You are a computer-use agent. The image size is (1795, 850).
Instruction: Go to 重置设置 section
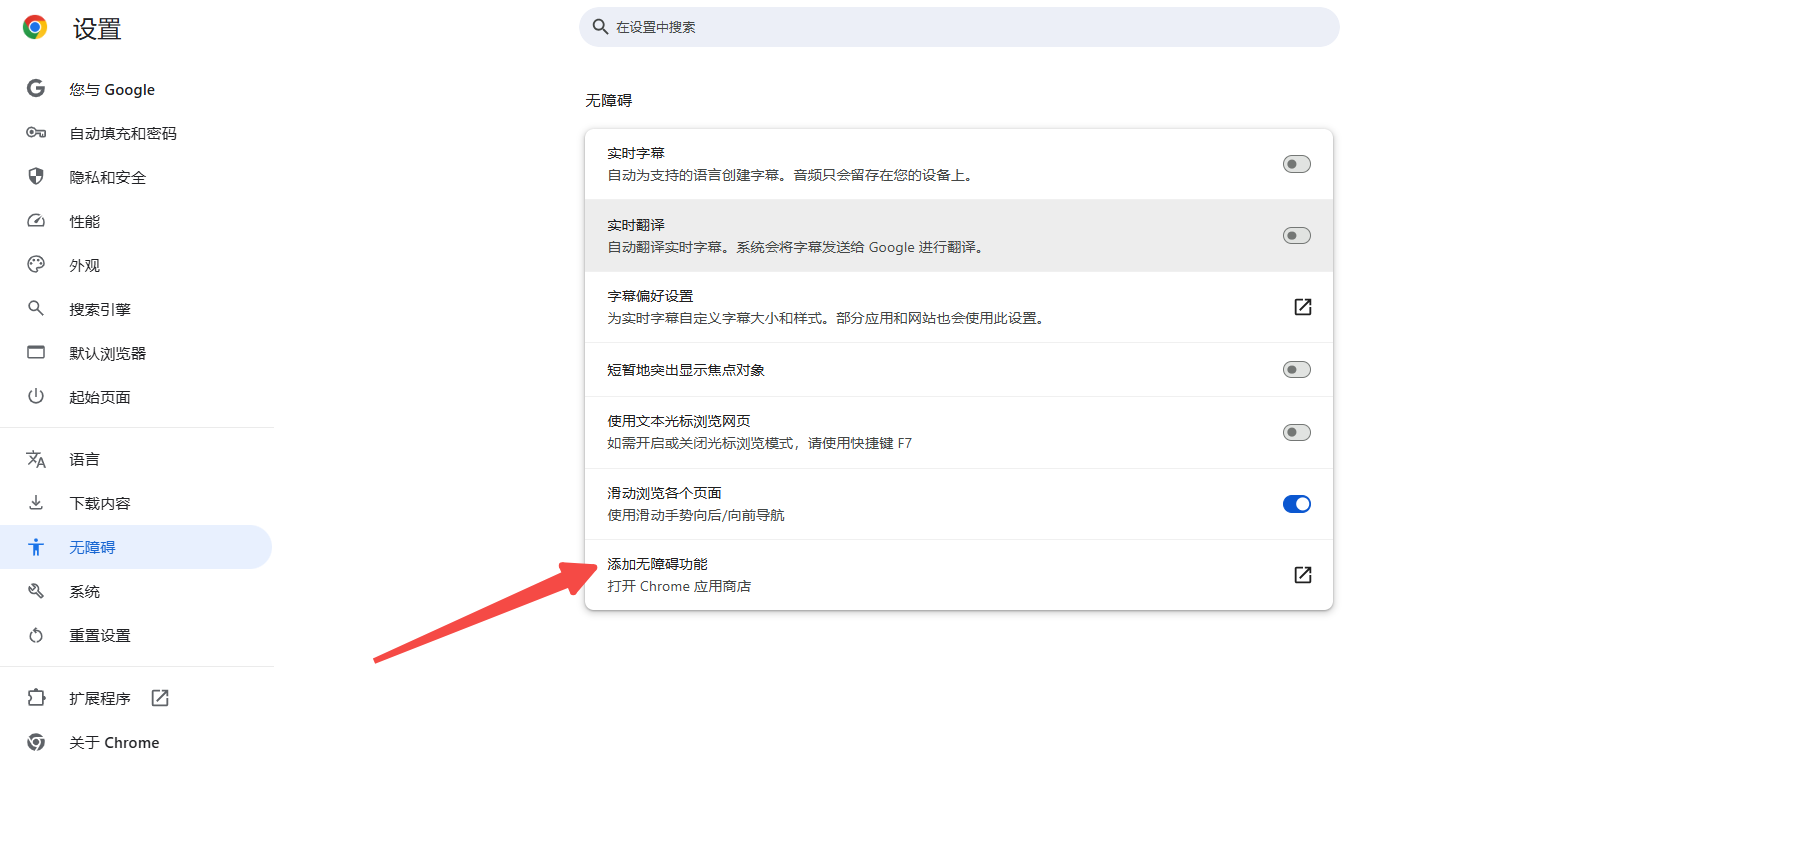(x=136, y=635)
